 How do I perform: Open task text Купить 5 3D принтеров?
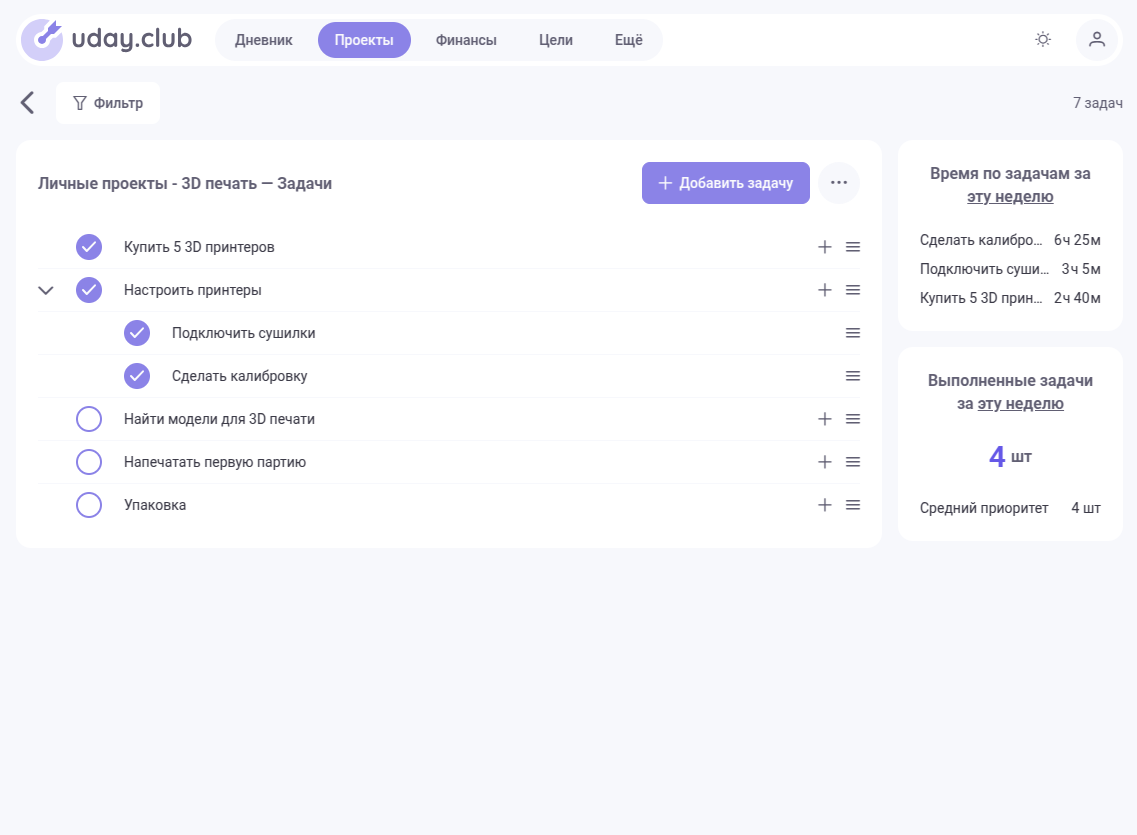tap(199, 247)
